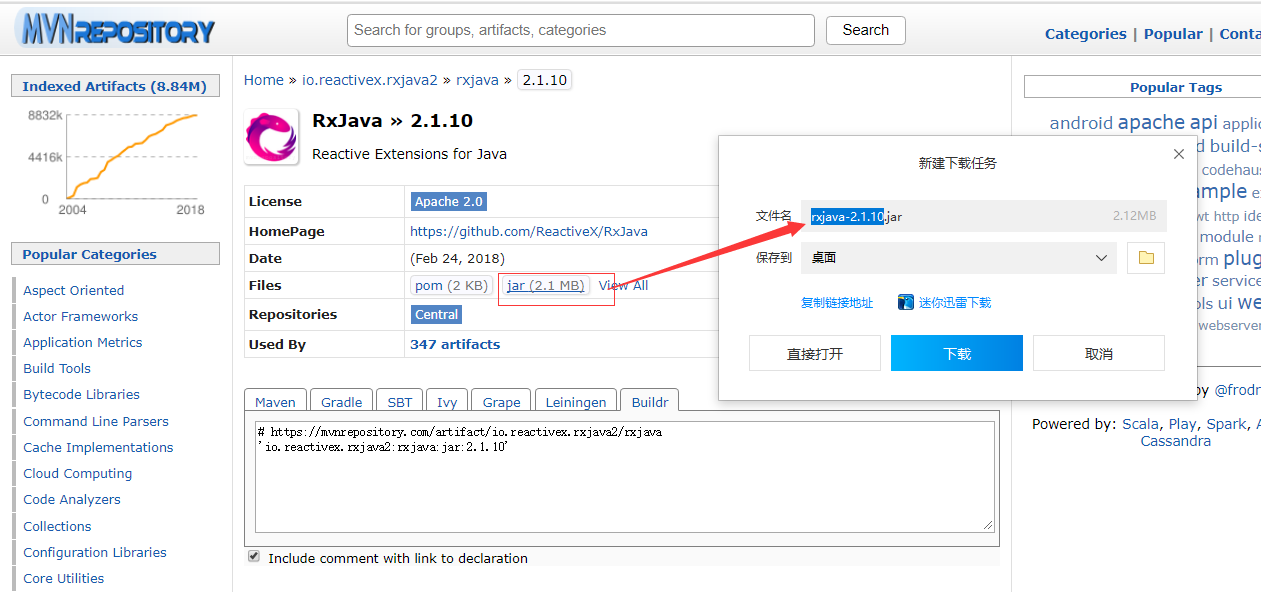
Task: Open Command Line Parsers category
Action: 96,421
